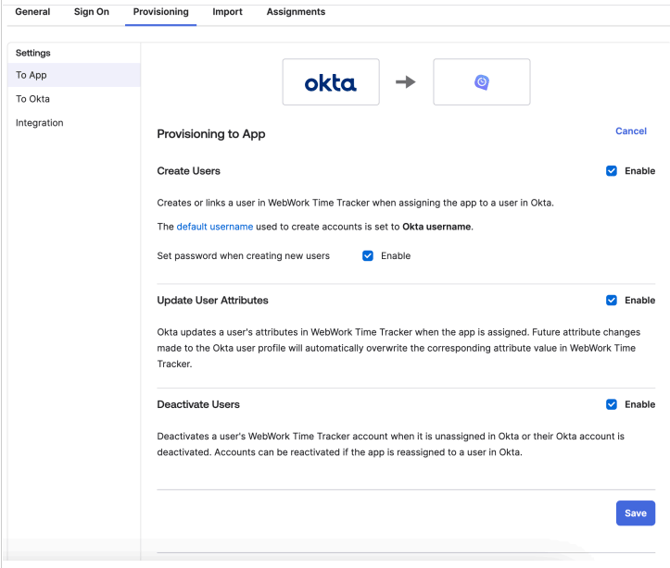This screenshot has height=568, width=670.
Task: Open the Import tab
Action: pyautogui.click(x=227, y=12)
